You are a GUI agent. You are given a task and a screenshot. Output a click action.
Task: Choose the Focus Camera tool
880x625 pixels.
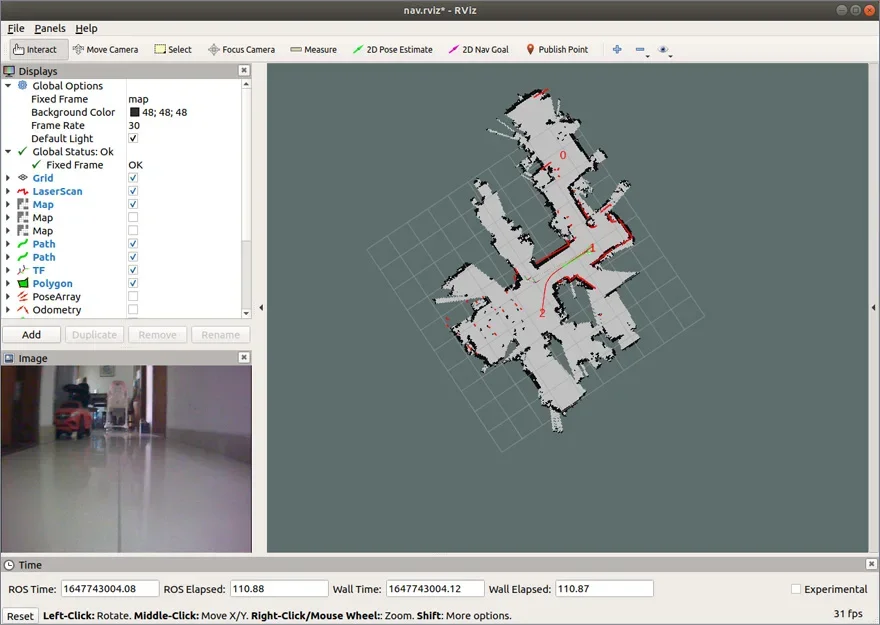(x=241, y=49)
